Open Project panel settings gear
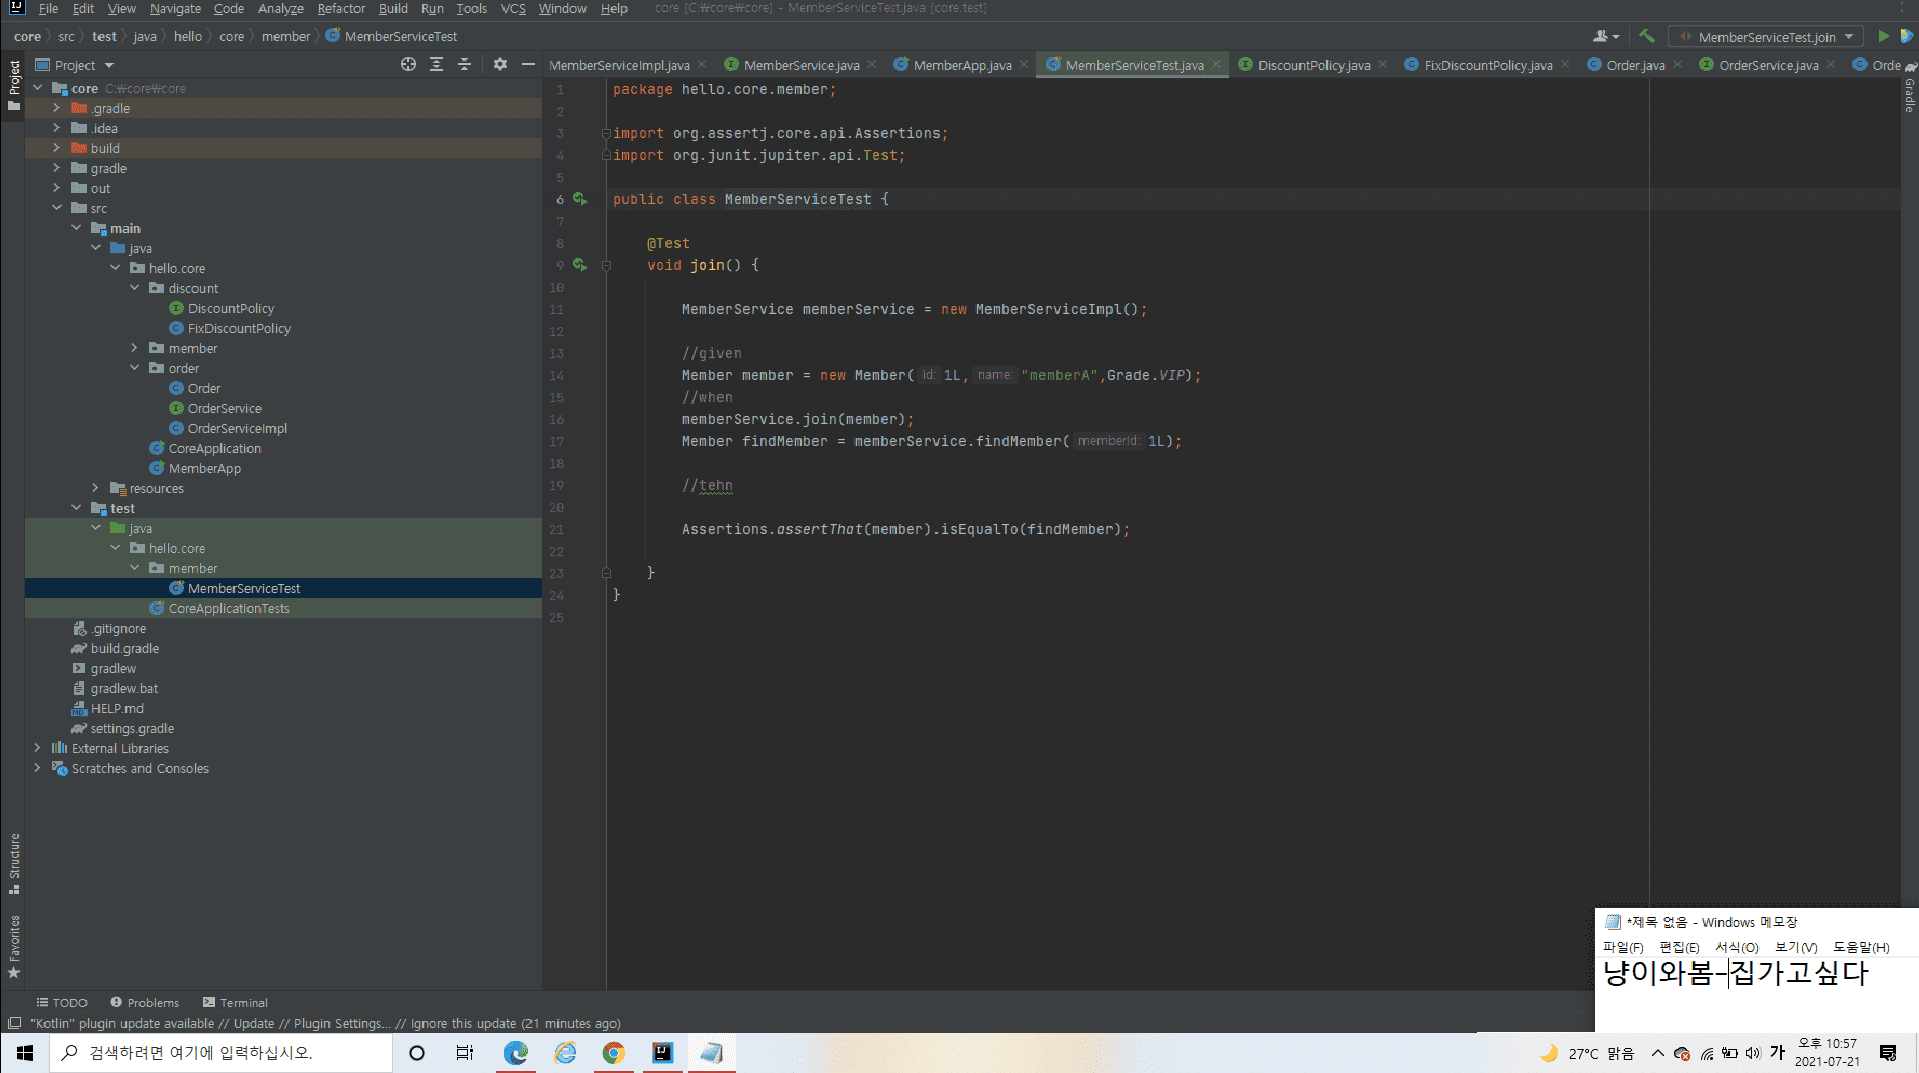1919x1073 pixels. (500, 65)
